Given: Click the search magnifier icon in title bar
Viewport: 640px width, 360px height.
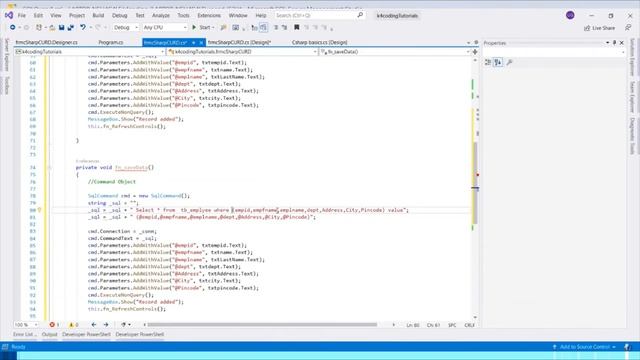Looking at the screenshot, I should click(360, 15).
